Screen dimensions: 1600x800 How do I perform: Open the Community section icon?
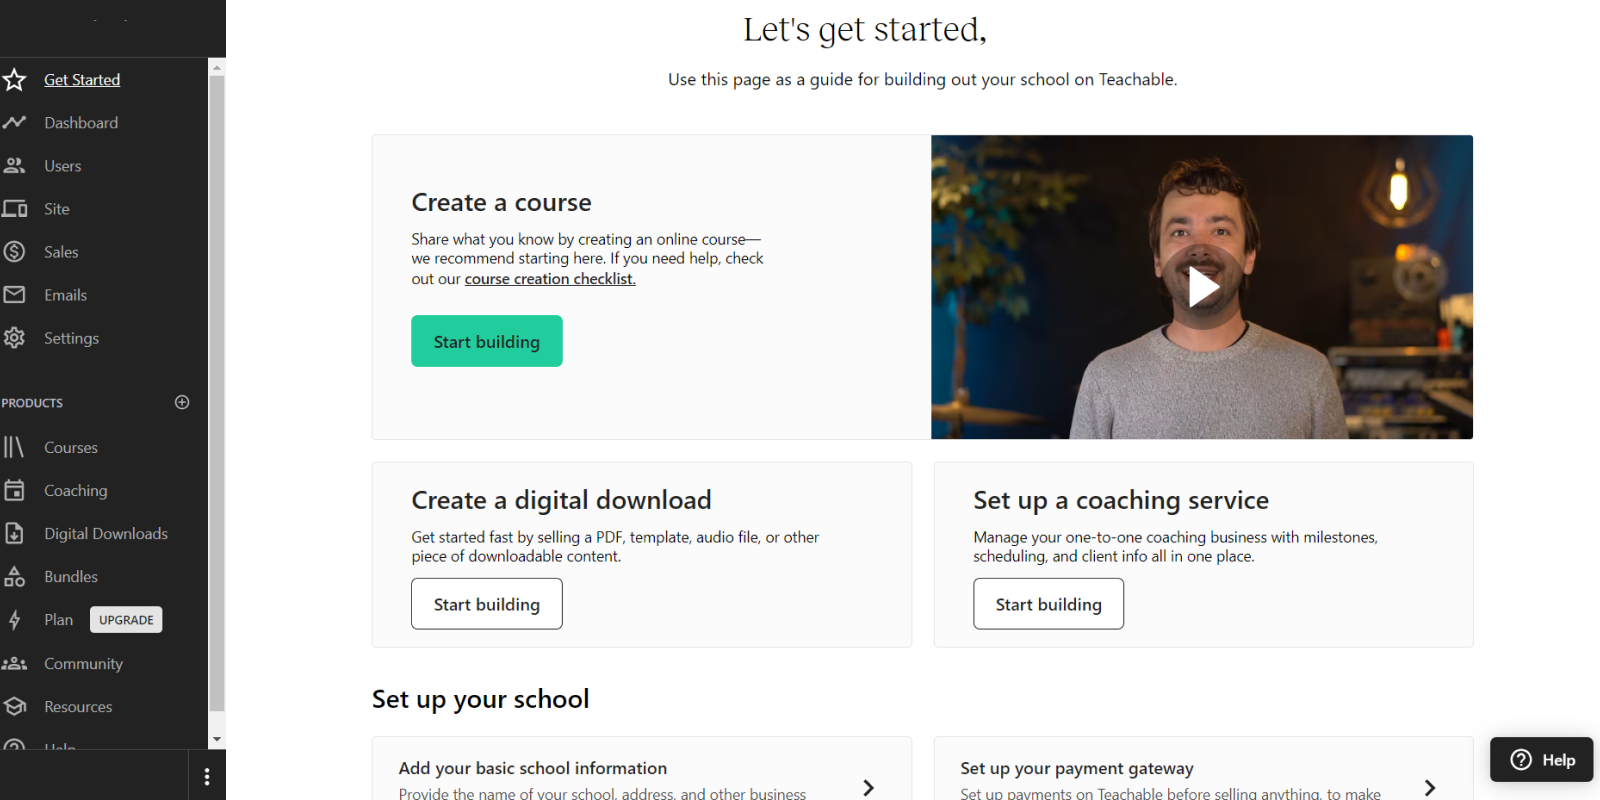tap(14, 663)
